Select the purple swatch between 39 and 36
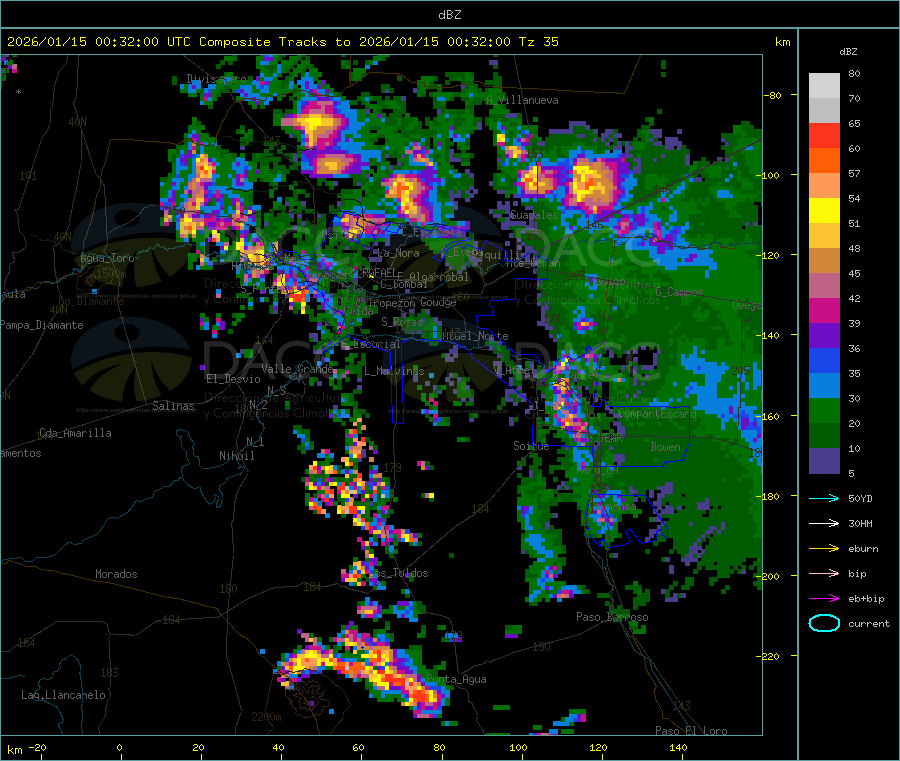Image resolution: width=900 pixels, height=761 pixels. click(x=824, y=336)
